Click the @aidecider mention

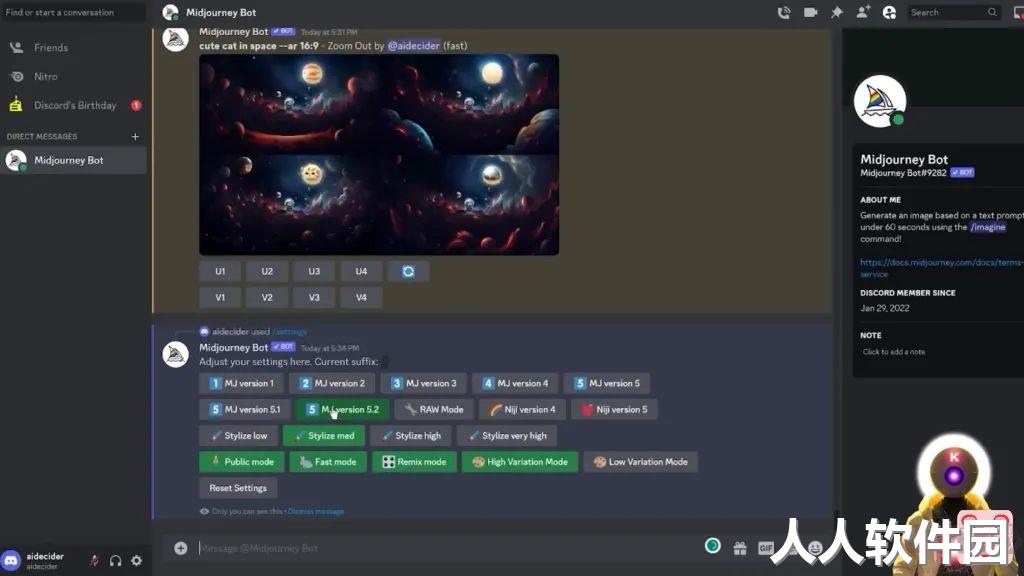click(x=413, y=46)
